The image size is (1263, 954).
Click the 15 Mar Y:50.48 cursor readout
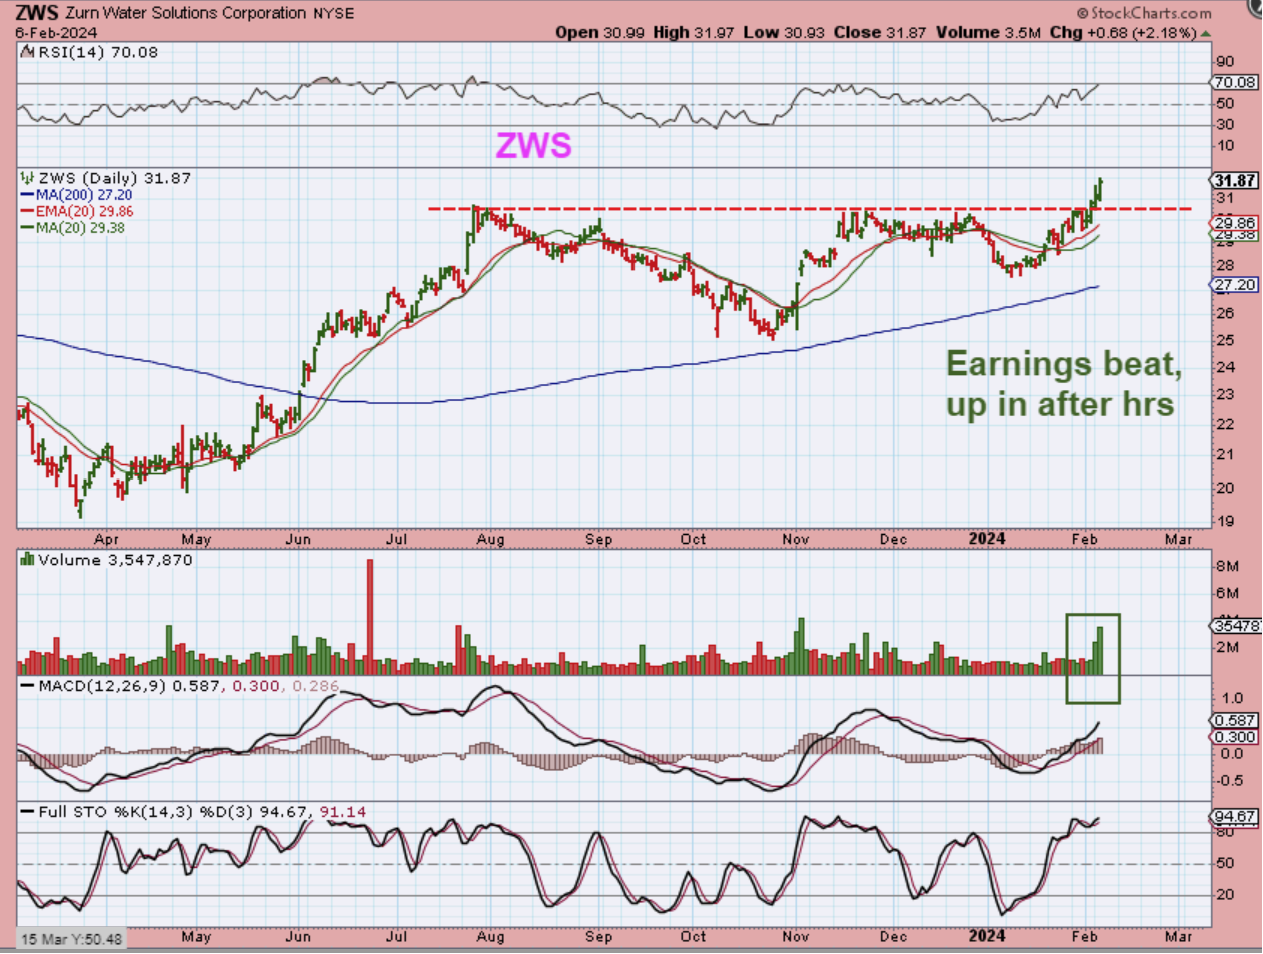point(71,939)
